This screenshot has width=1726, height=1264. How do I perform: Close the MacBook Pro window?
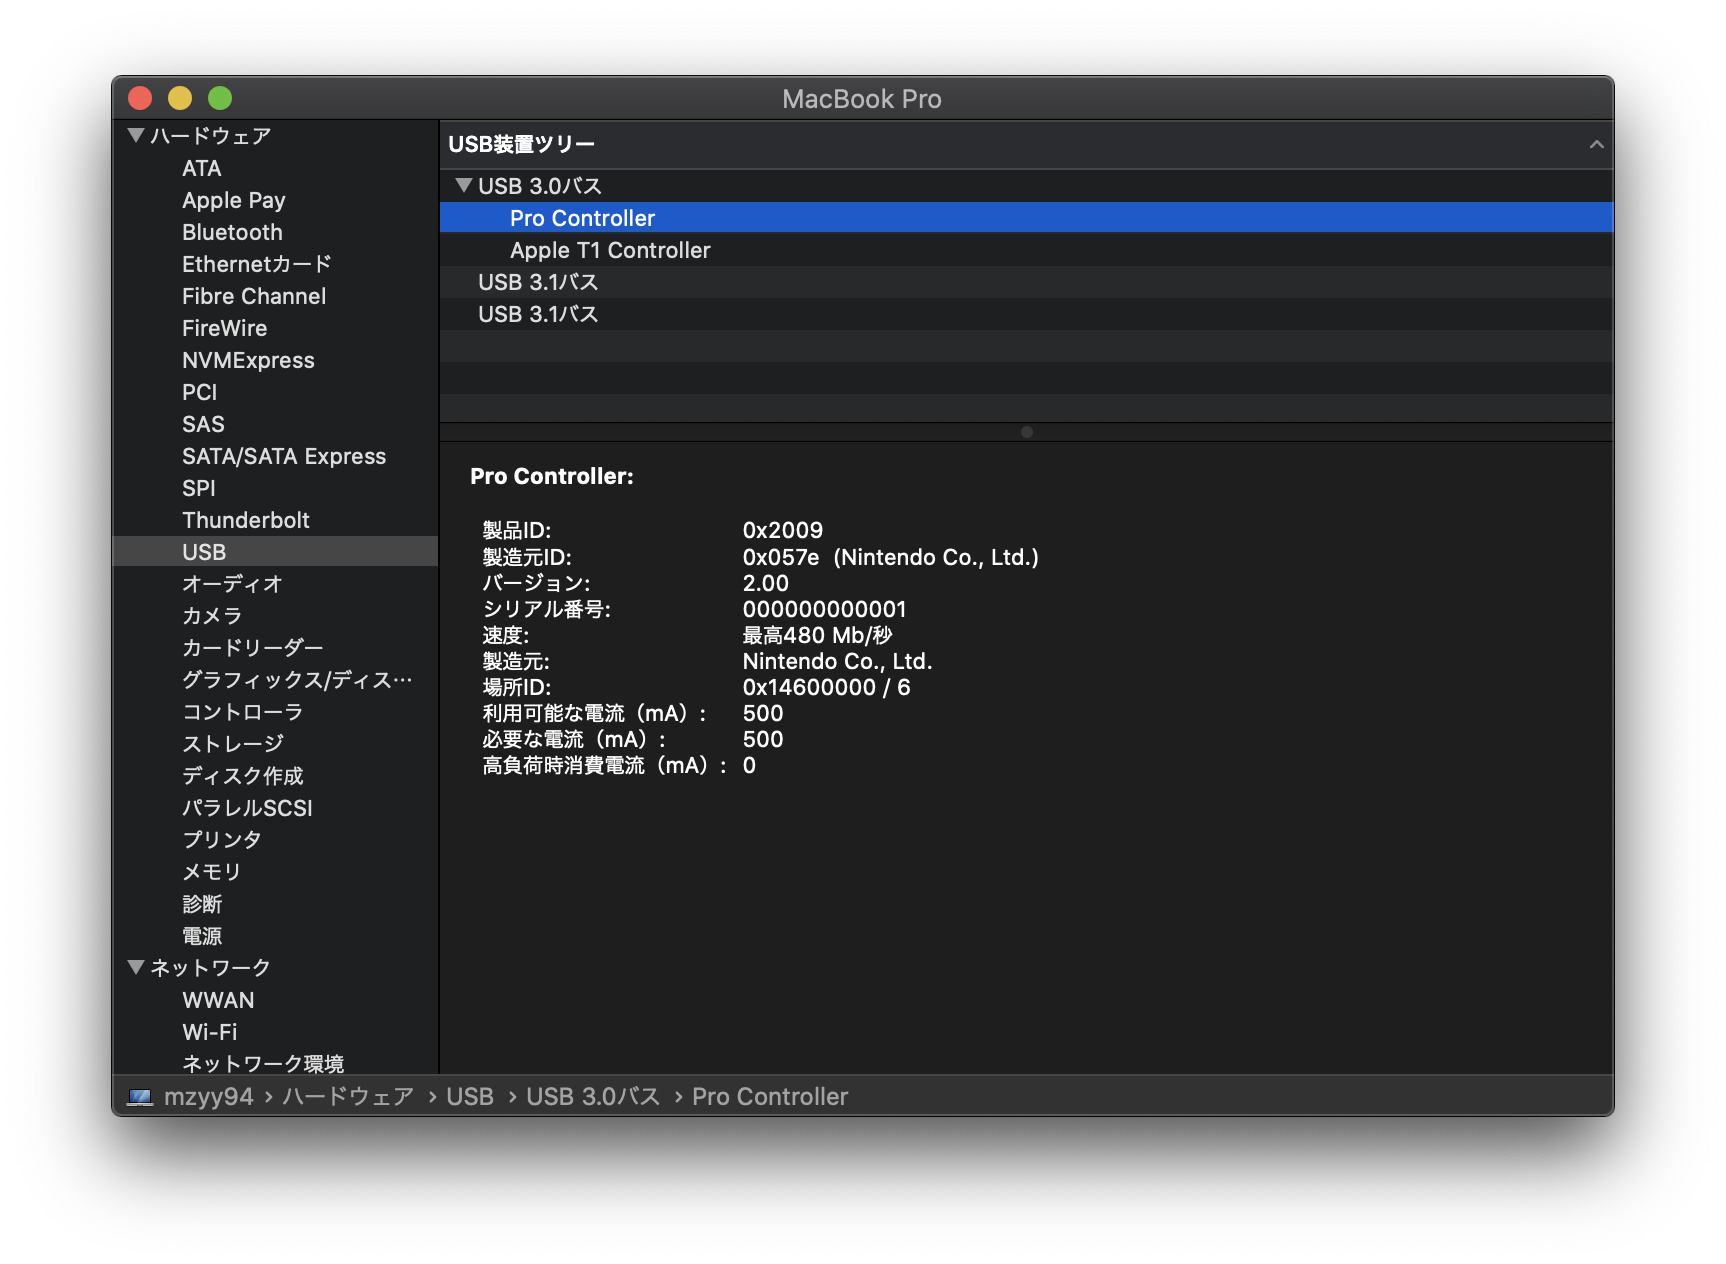click(x=140, y=98)
